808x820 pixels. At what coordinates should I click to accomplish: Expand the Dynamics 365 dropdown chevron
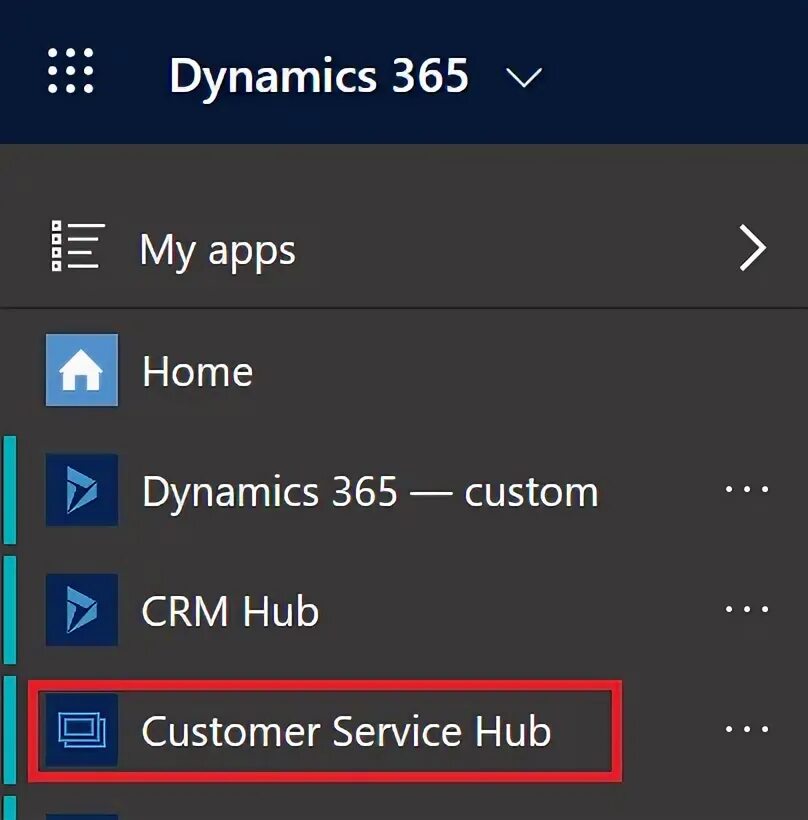click(524, 78)
